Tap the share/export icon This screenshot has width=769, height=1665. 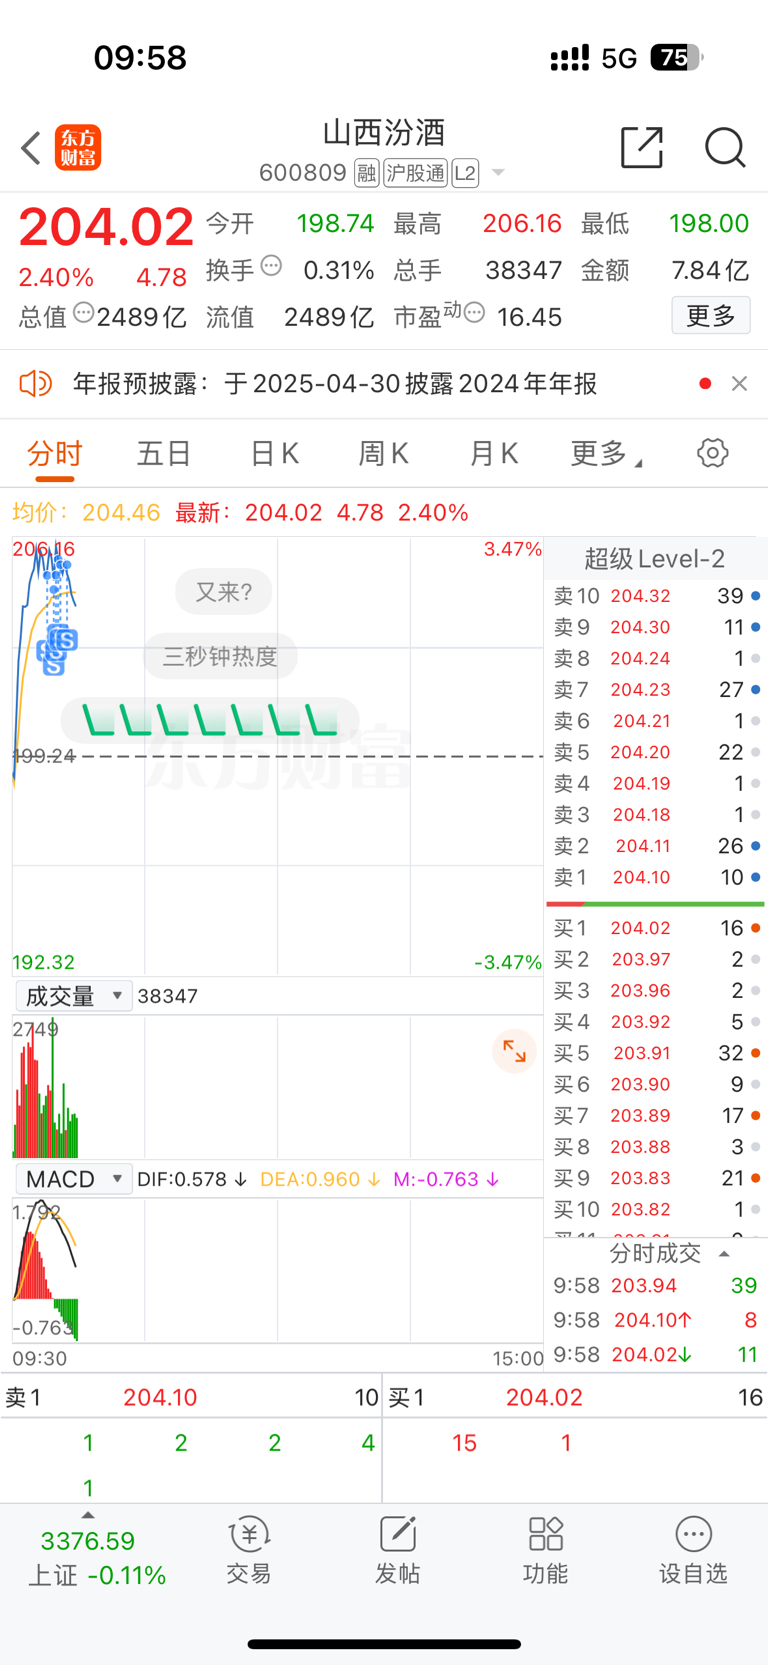click(x=642, y=148)
